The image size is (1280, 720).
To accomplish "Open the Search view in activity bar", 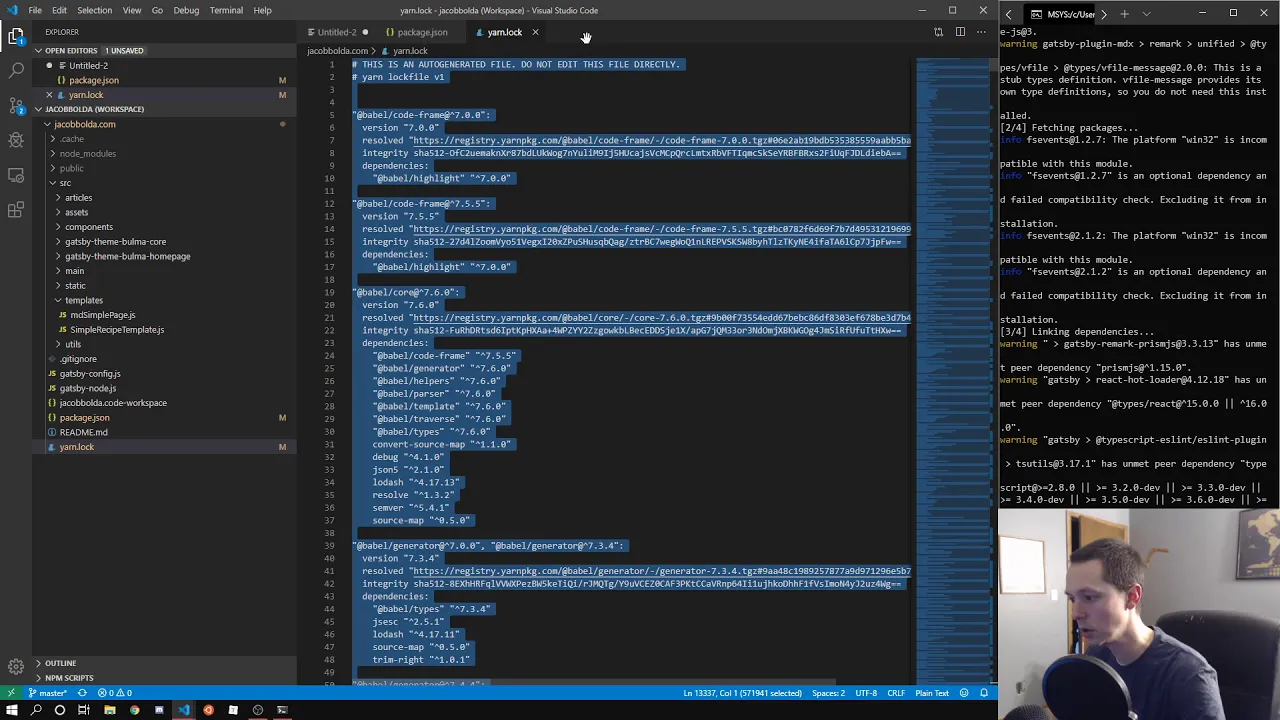I will pyautogui.click(x=16, y=71).
